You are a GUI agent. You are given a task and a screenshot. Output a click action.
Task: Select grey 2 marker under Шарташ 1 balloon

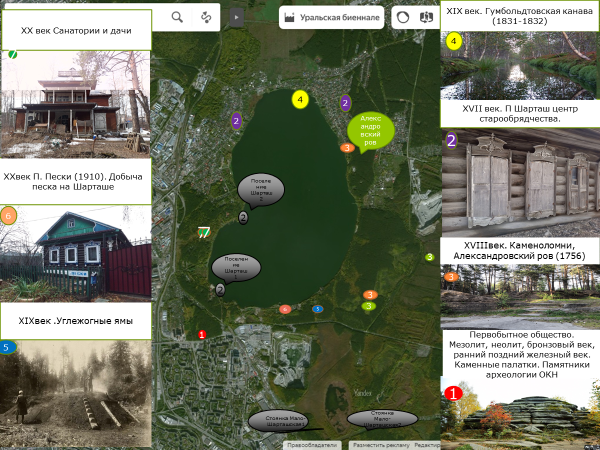coord(220,290)
